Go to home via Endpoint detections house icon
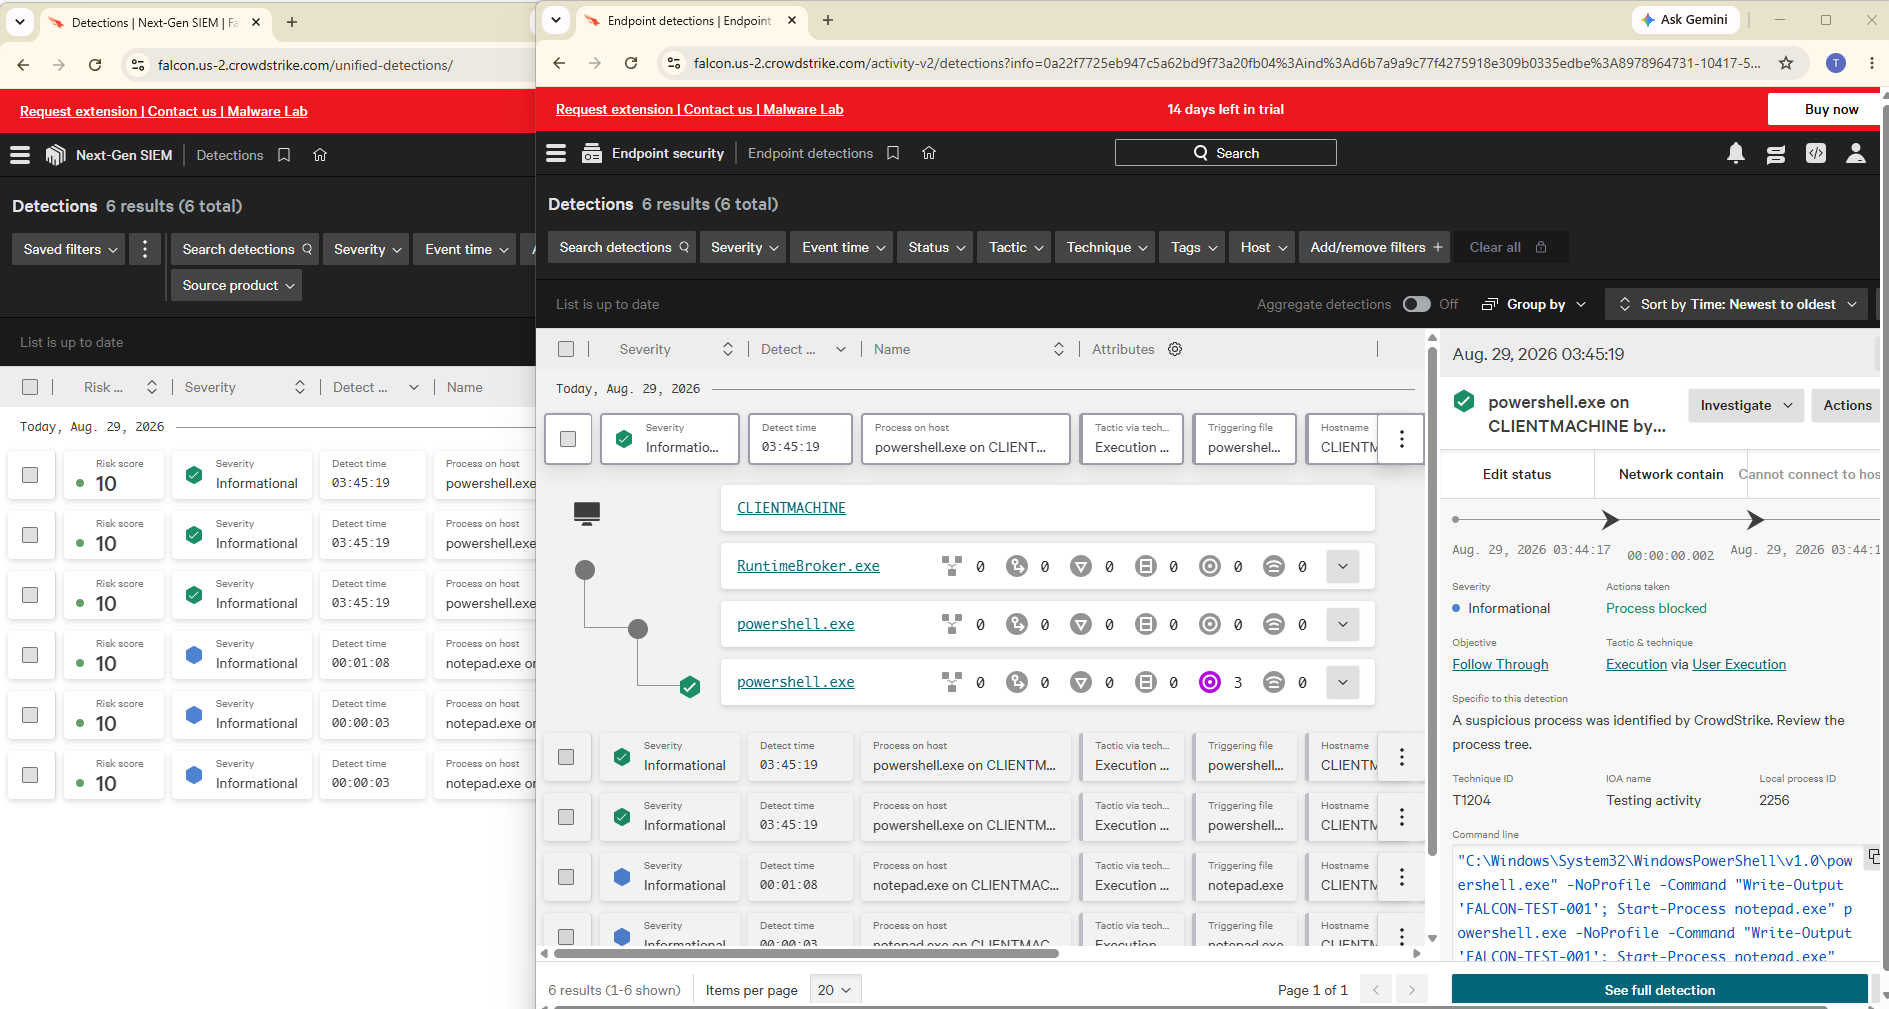 pos(929,153)
